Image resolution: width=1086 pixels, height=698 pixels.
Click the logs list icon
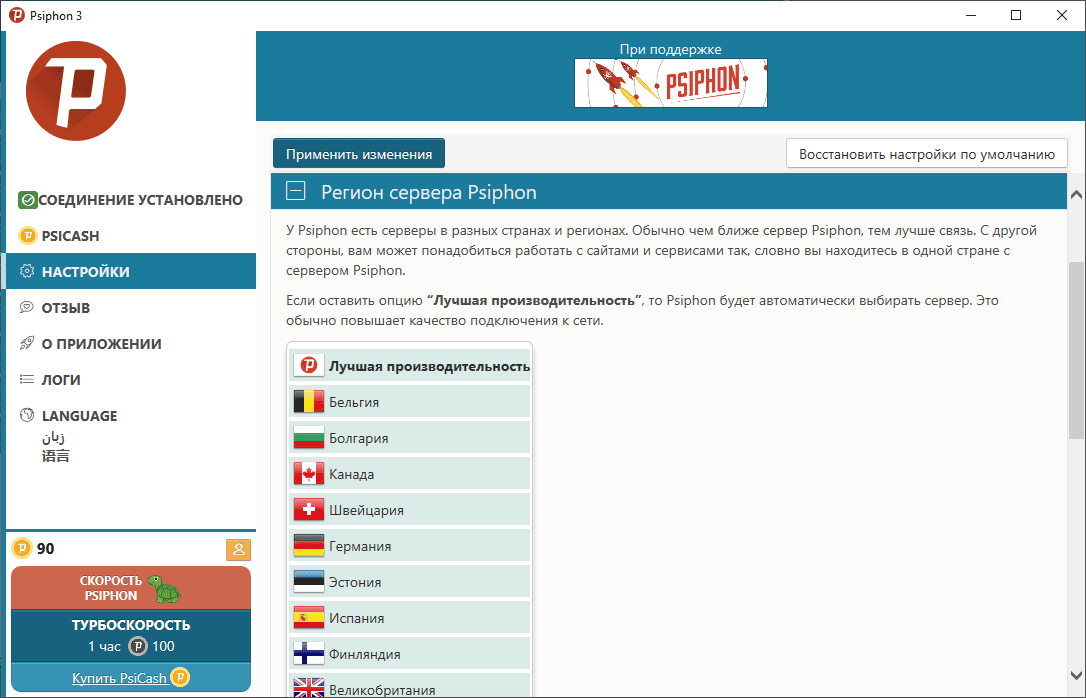[27, 379]
